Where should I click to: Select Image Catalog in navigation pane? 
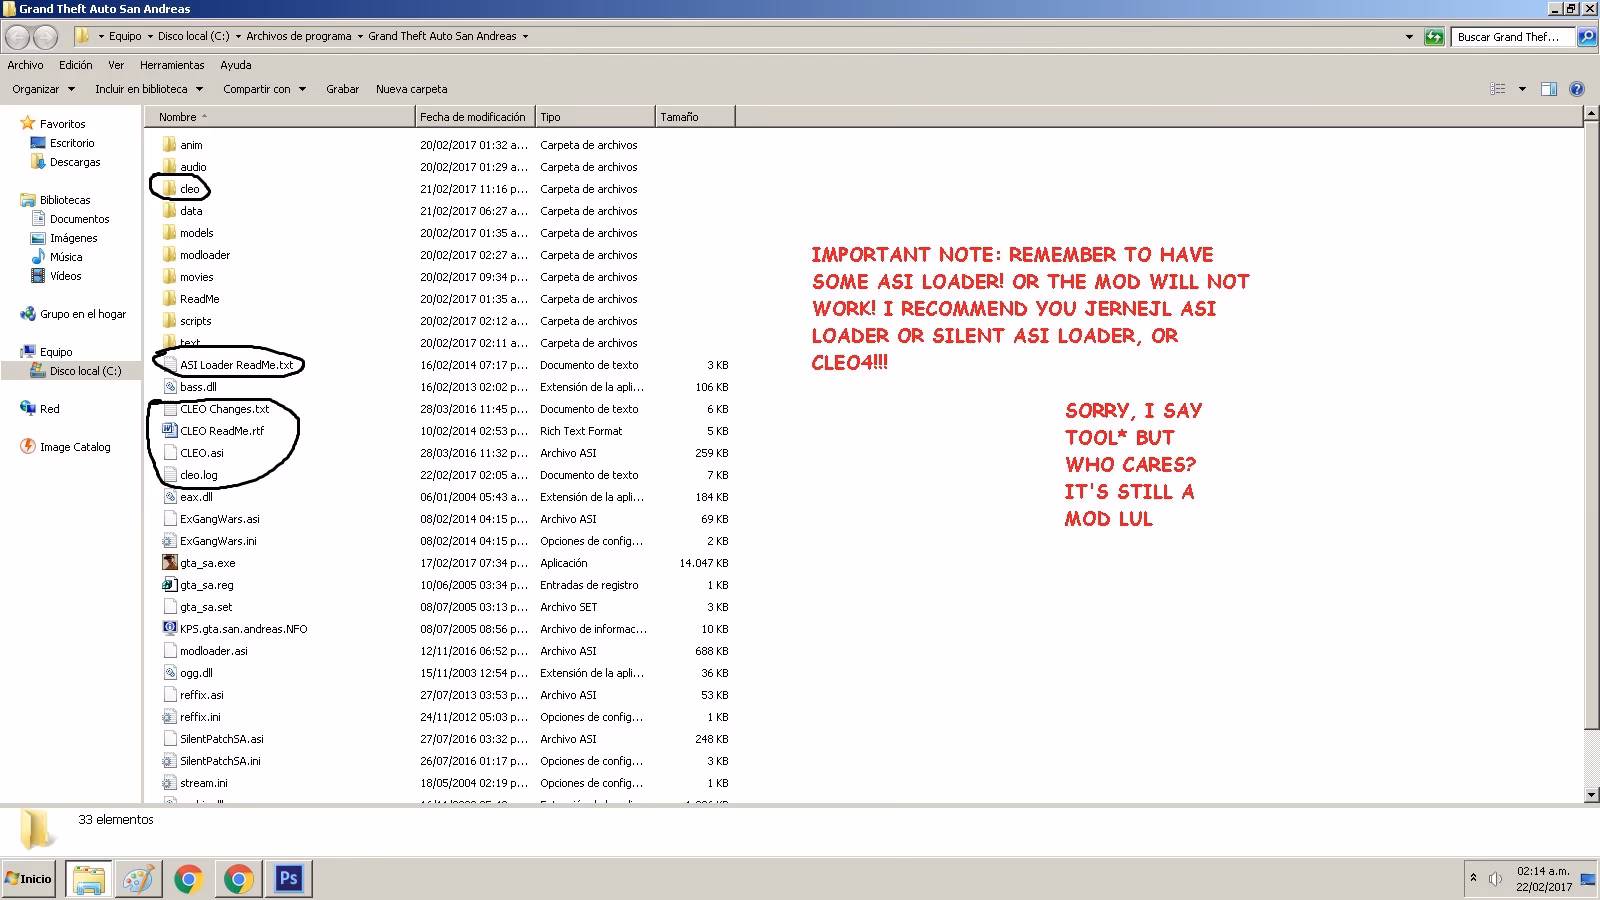(x=75, y=447)
